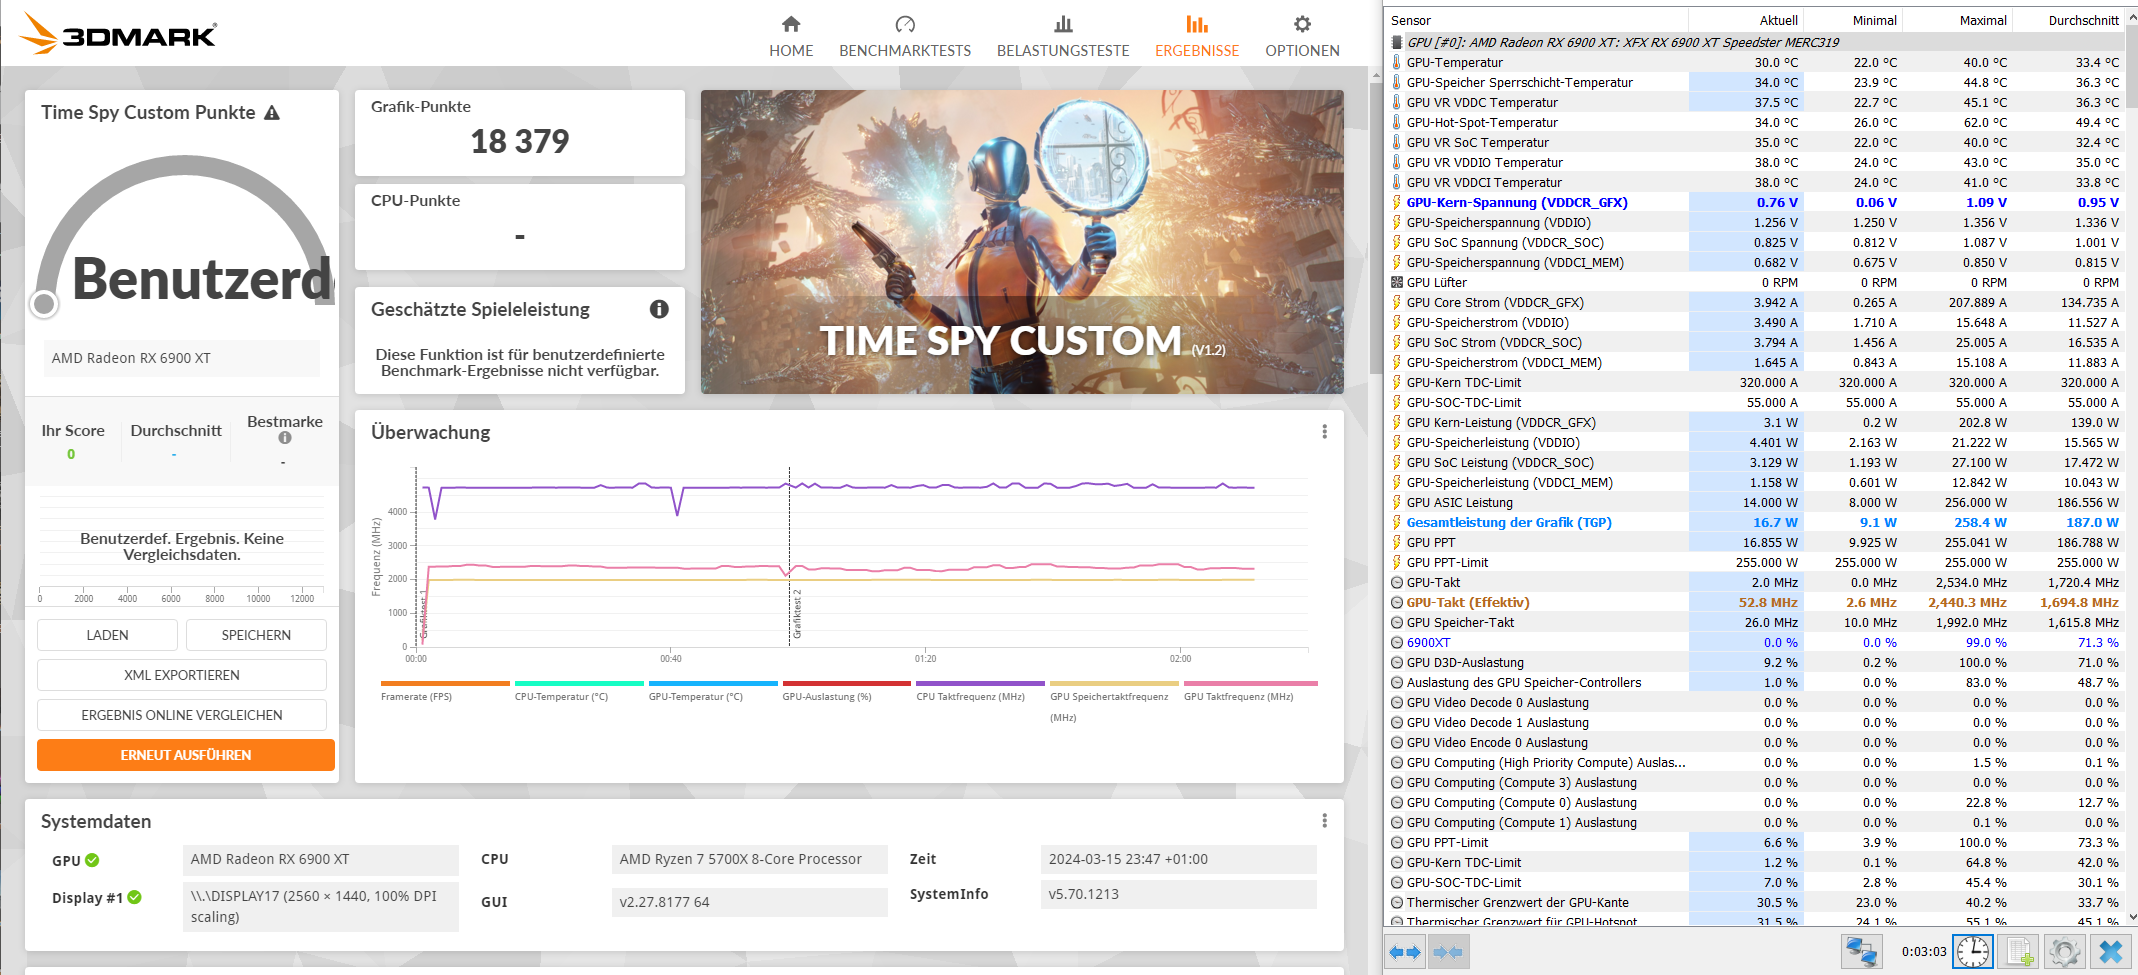Select the GPU Speicher-Takt row
This screenshot has width=2138, height=975.
tap(1754, 622)
